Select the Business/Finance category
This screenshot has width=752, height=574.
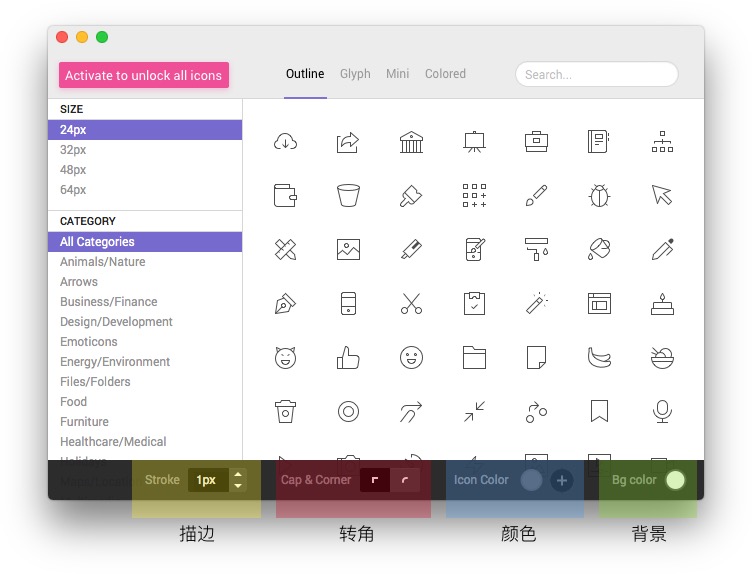tap(145, 302)
